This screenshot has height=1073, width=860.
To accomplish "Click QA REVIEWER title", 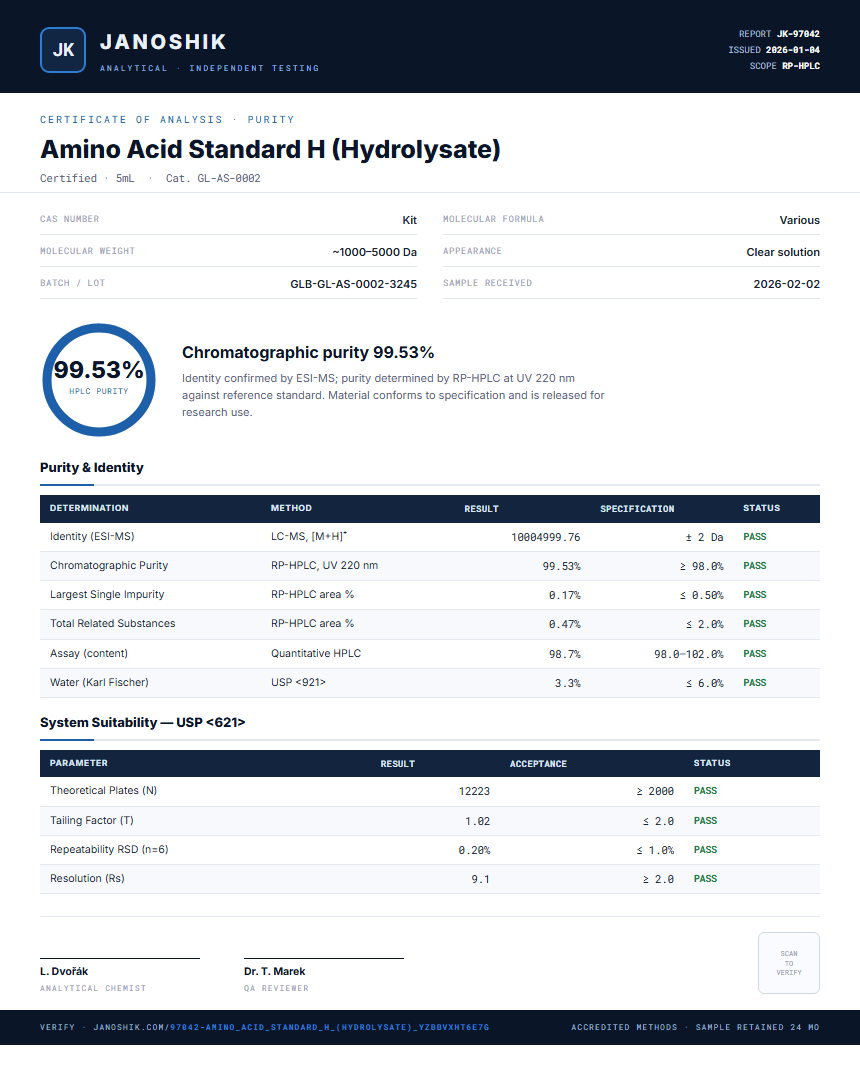I will pos(276,988).
